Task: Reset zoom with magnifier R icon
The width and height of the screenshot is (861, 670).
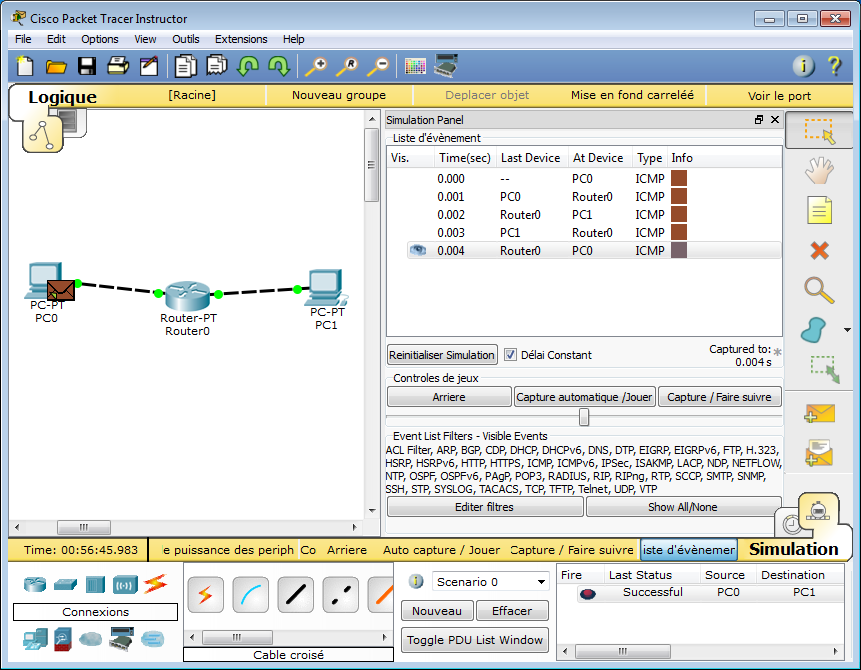Action: [347, 66]
